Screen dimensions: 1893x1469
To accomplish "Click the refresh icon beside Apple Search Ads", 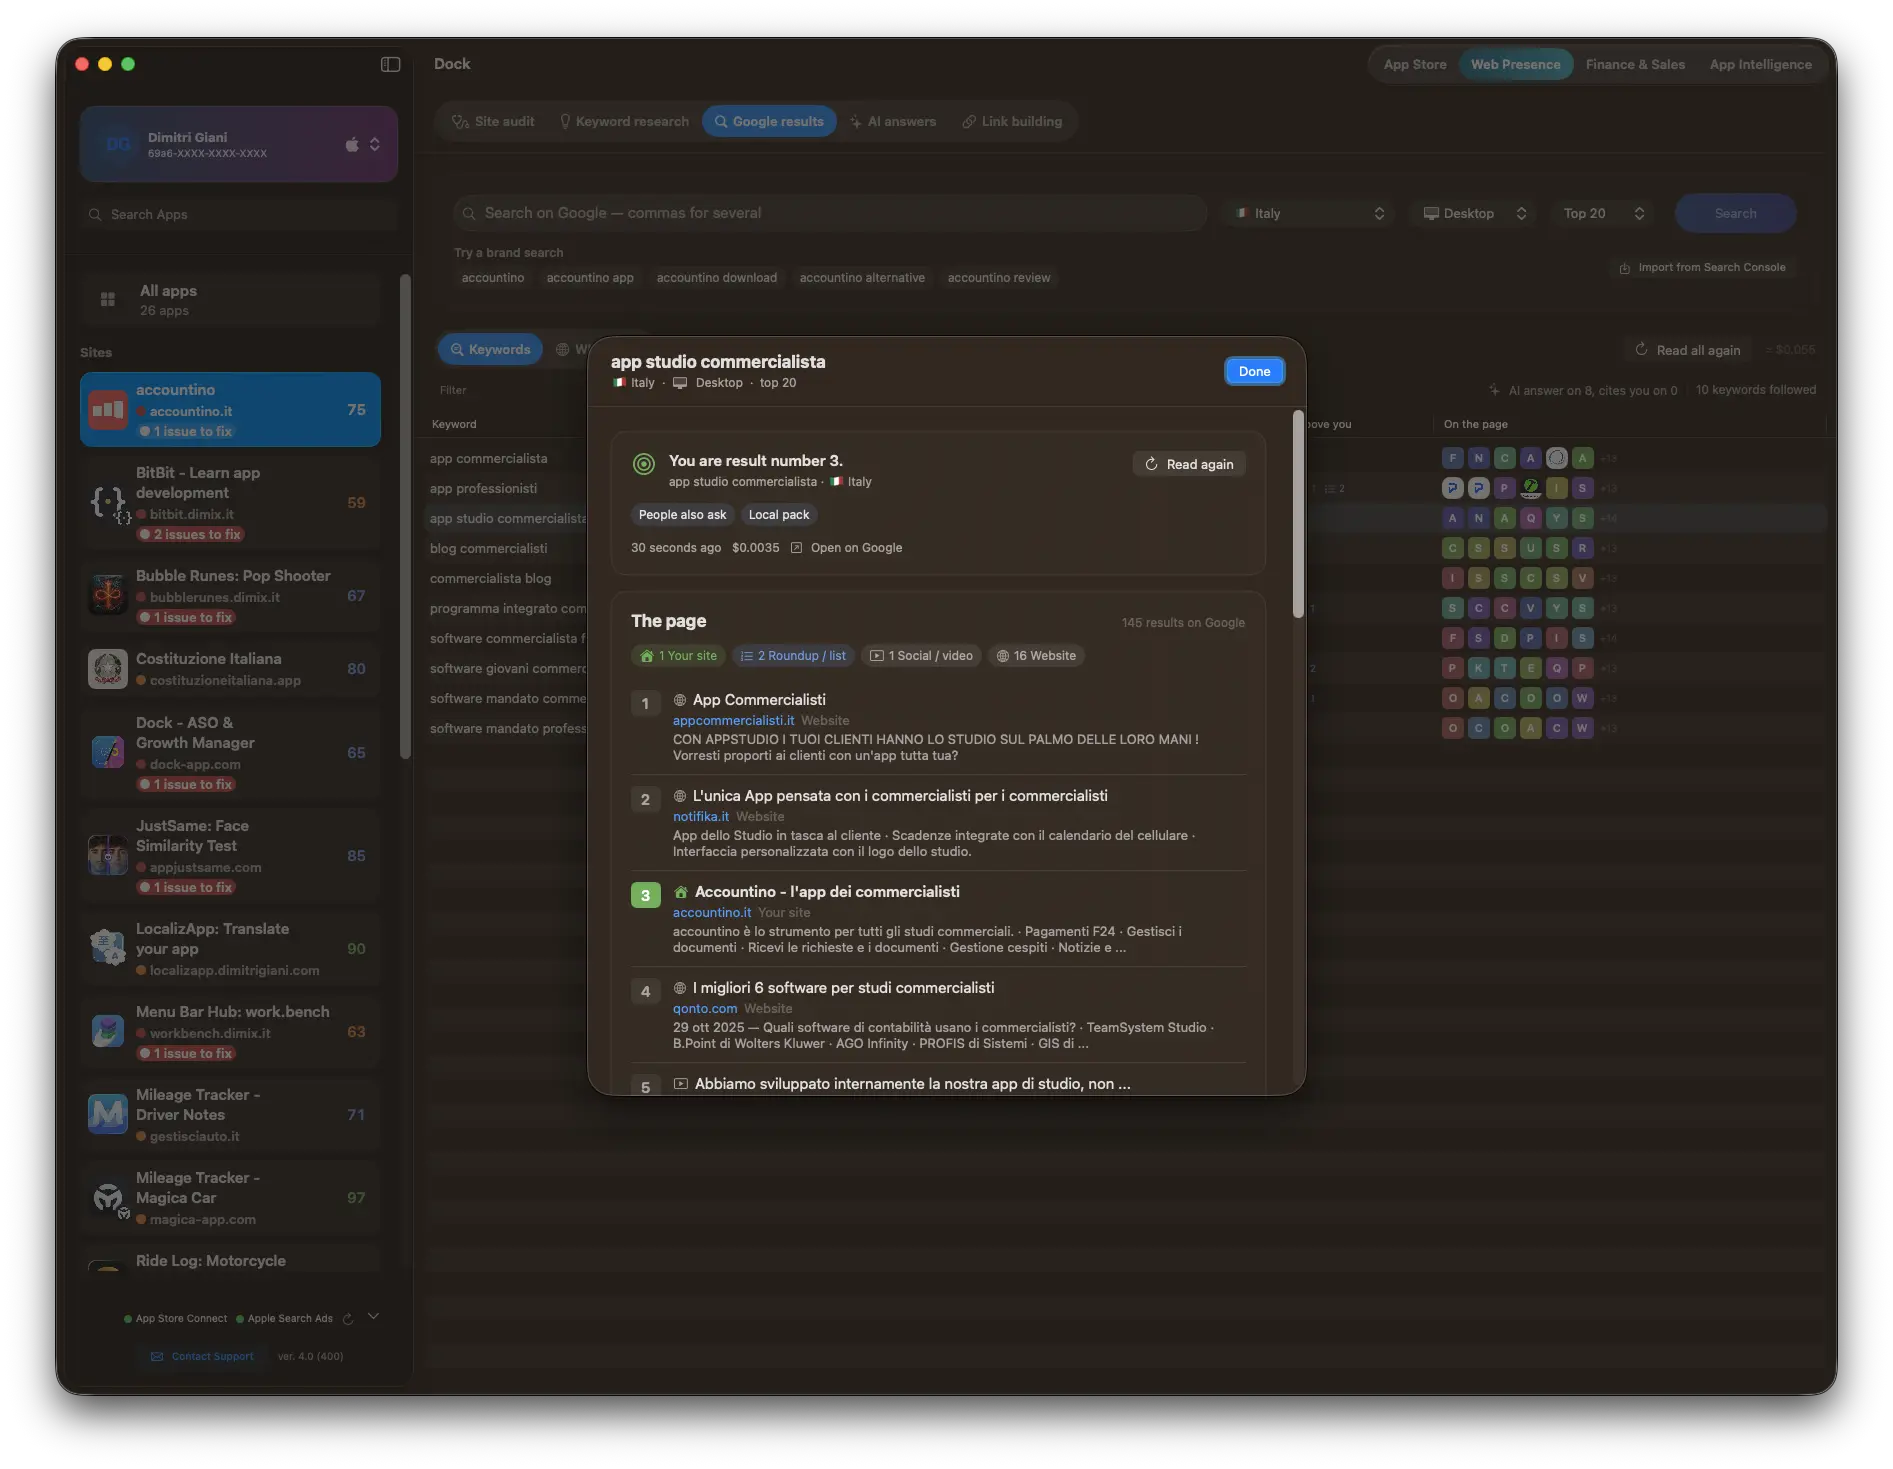I will (x=348, y=1319).
